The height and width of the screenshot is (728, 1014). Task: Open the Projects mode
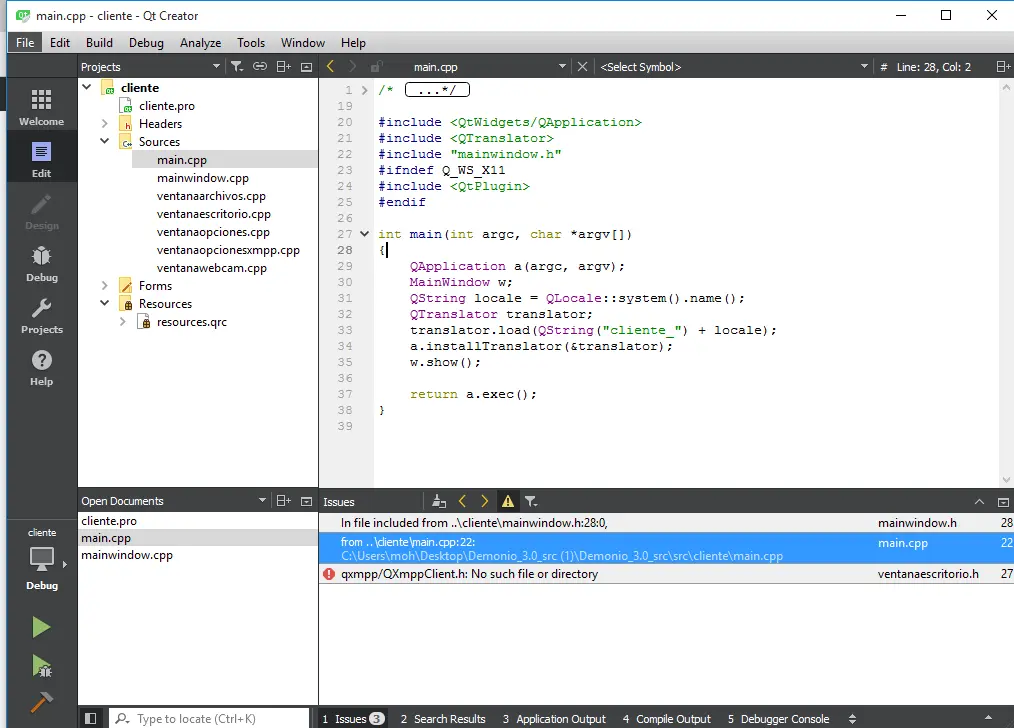coord(41,315)
